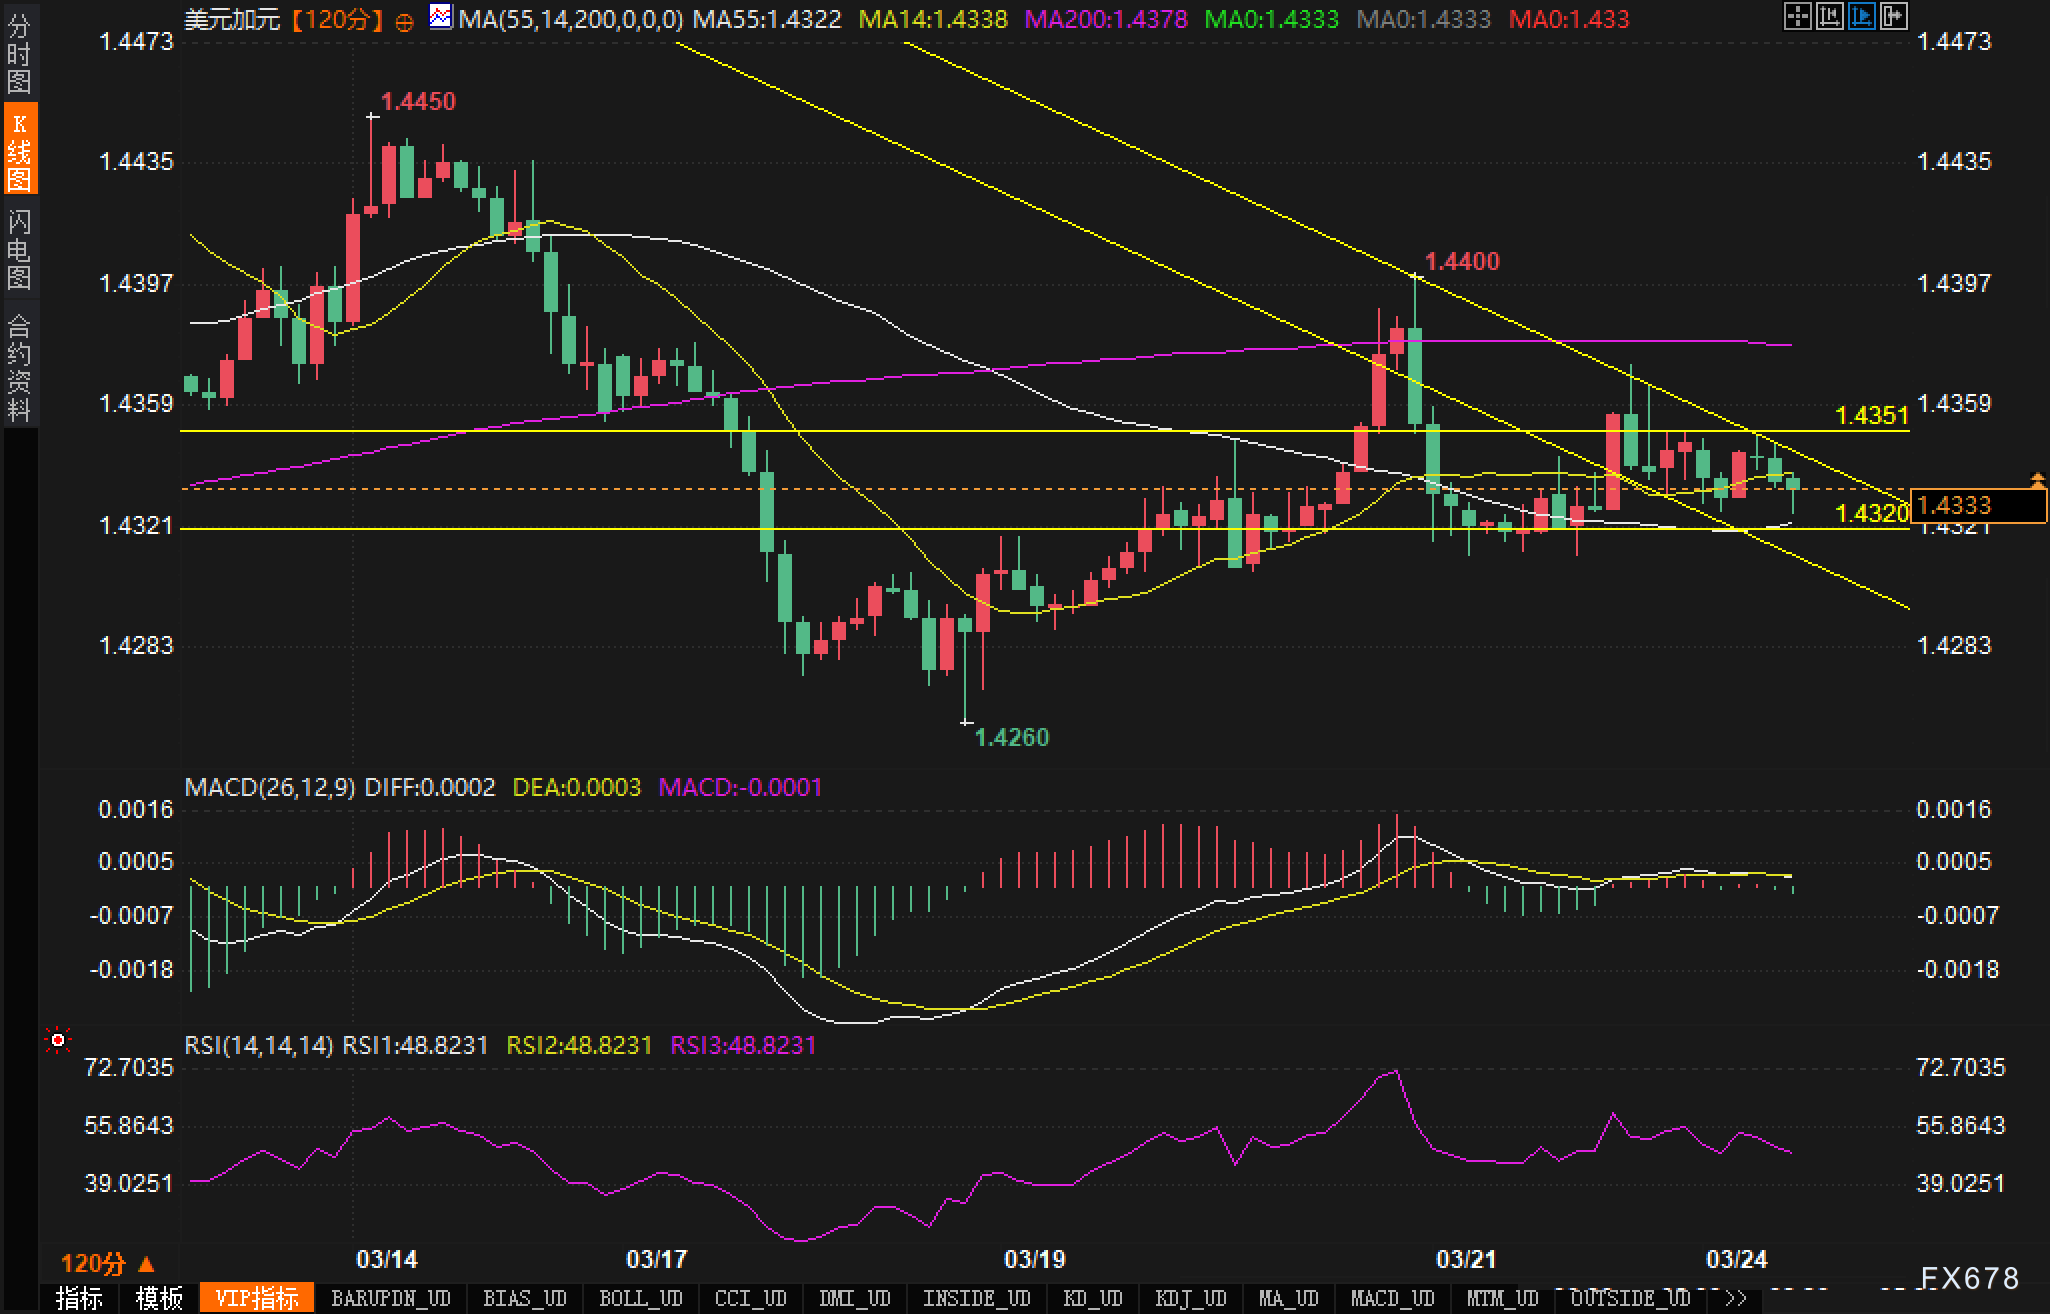
Task: Click the shrink chart axis icon
Action: pyautogui.click(x=1830, y=16)
